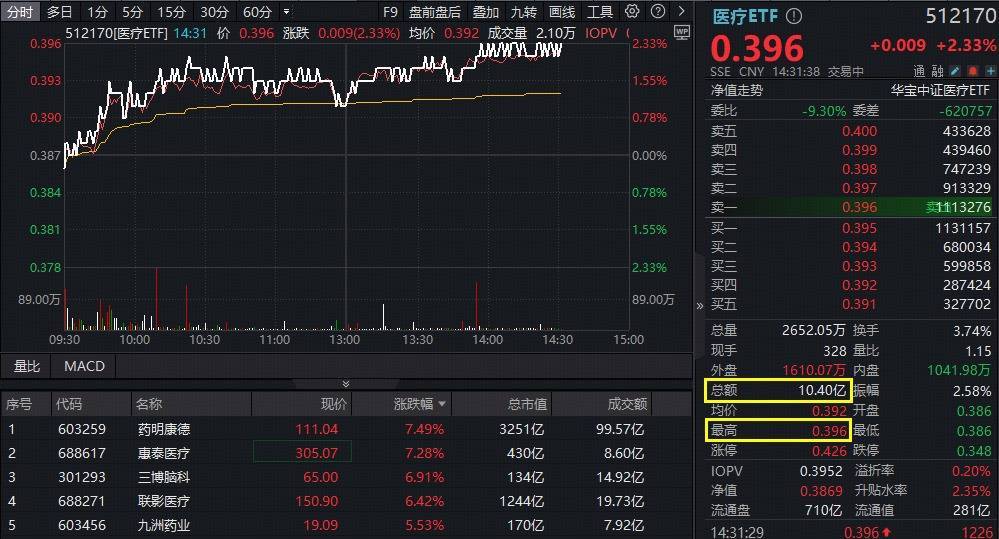Select the MACD indicator tab
Screen dimensions: 999x539
coord(84,366)
